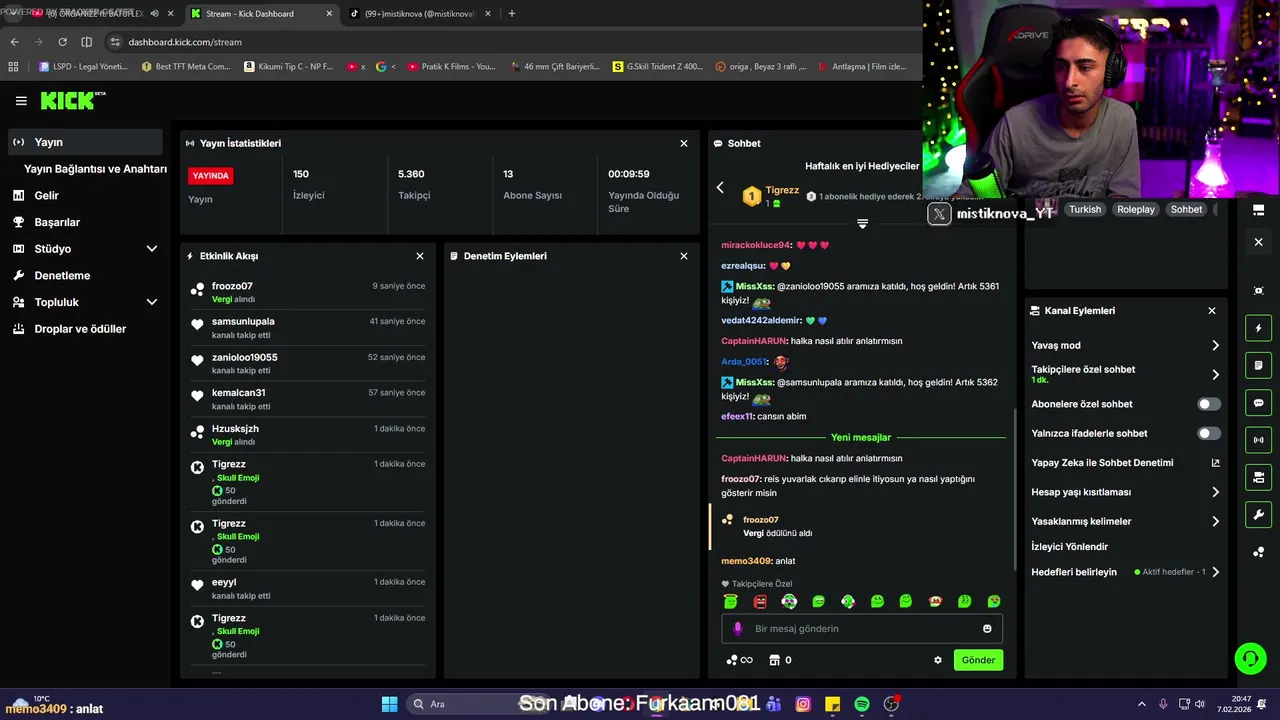Expand the Stüdyo sidebar section
This screenshot has width=1280, height=720.
point(85,249)
